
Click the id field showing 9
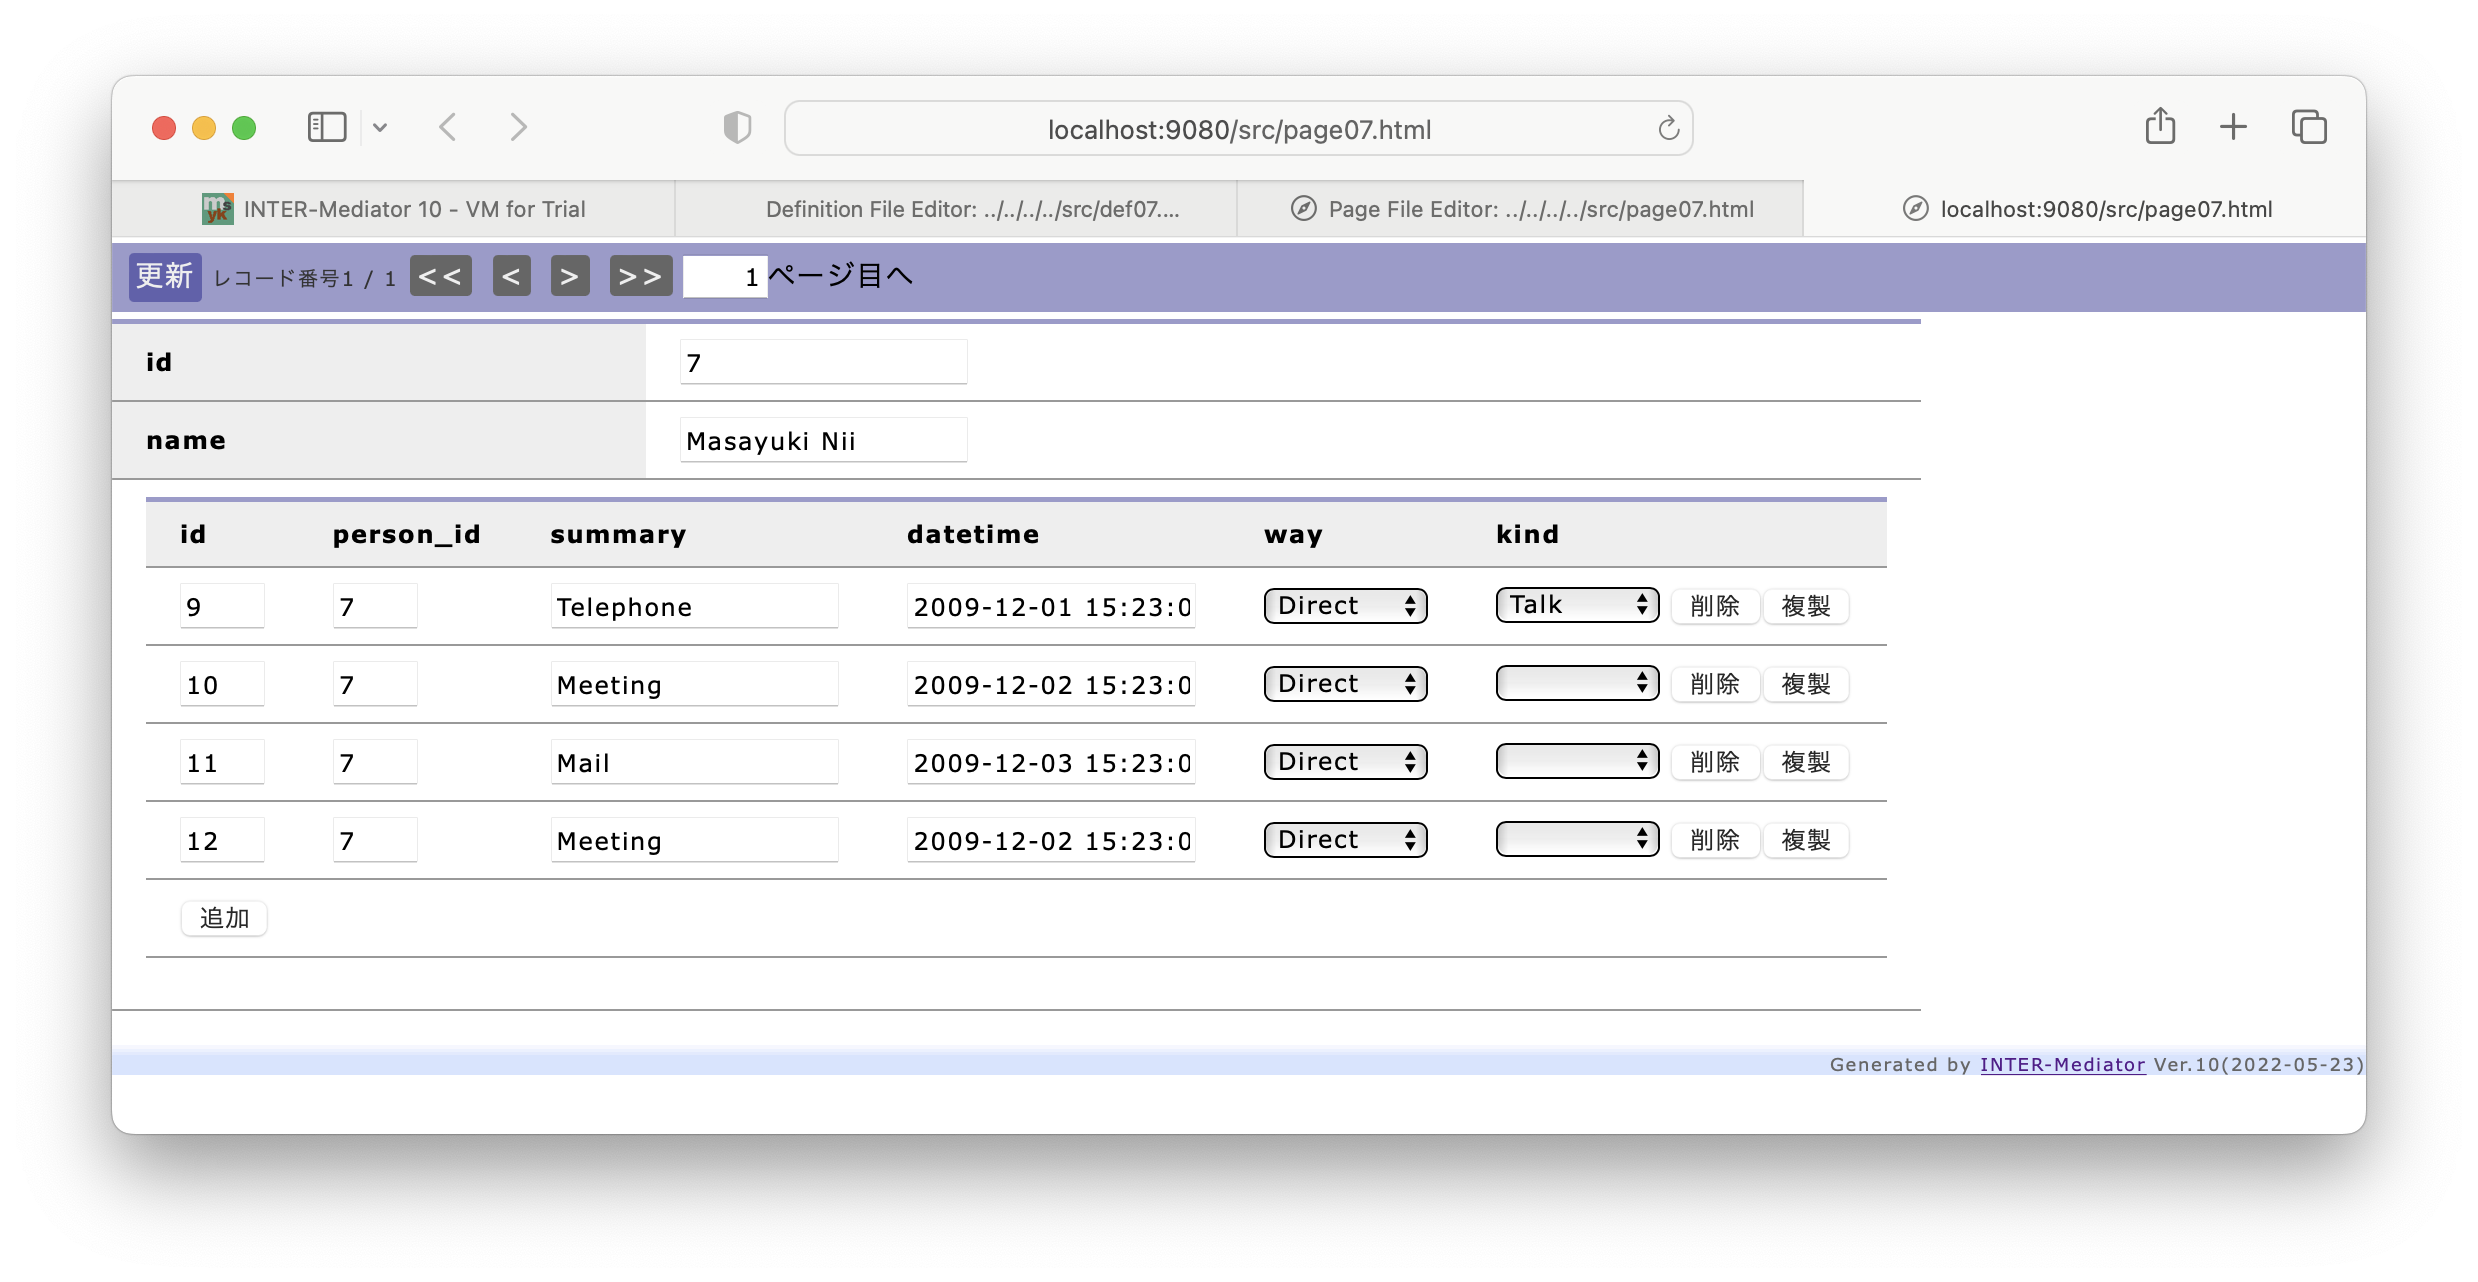pos(222,606)
